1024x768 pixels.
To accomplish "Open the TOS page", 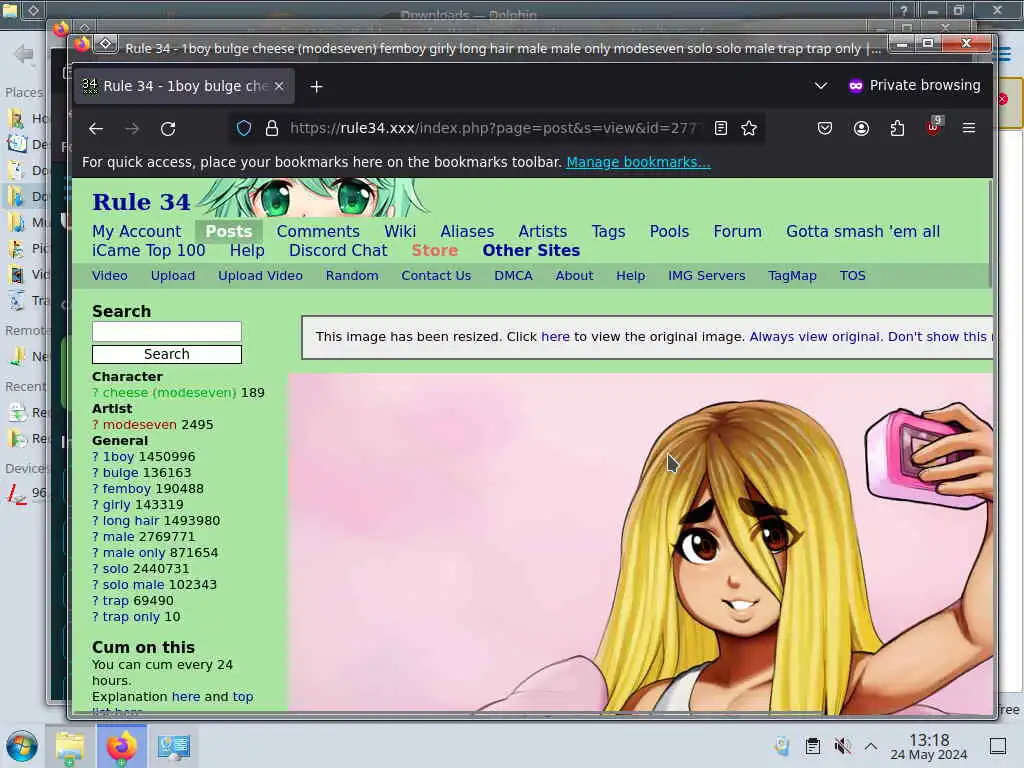I will point(852,276).
